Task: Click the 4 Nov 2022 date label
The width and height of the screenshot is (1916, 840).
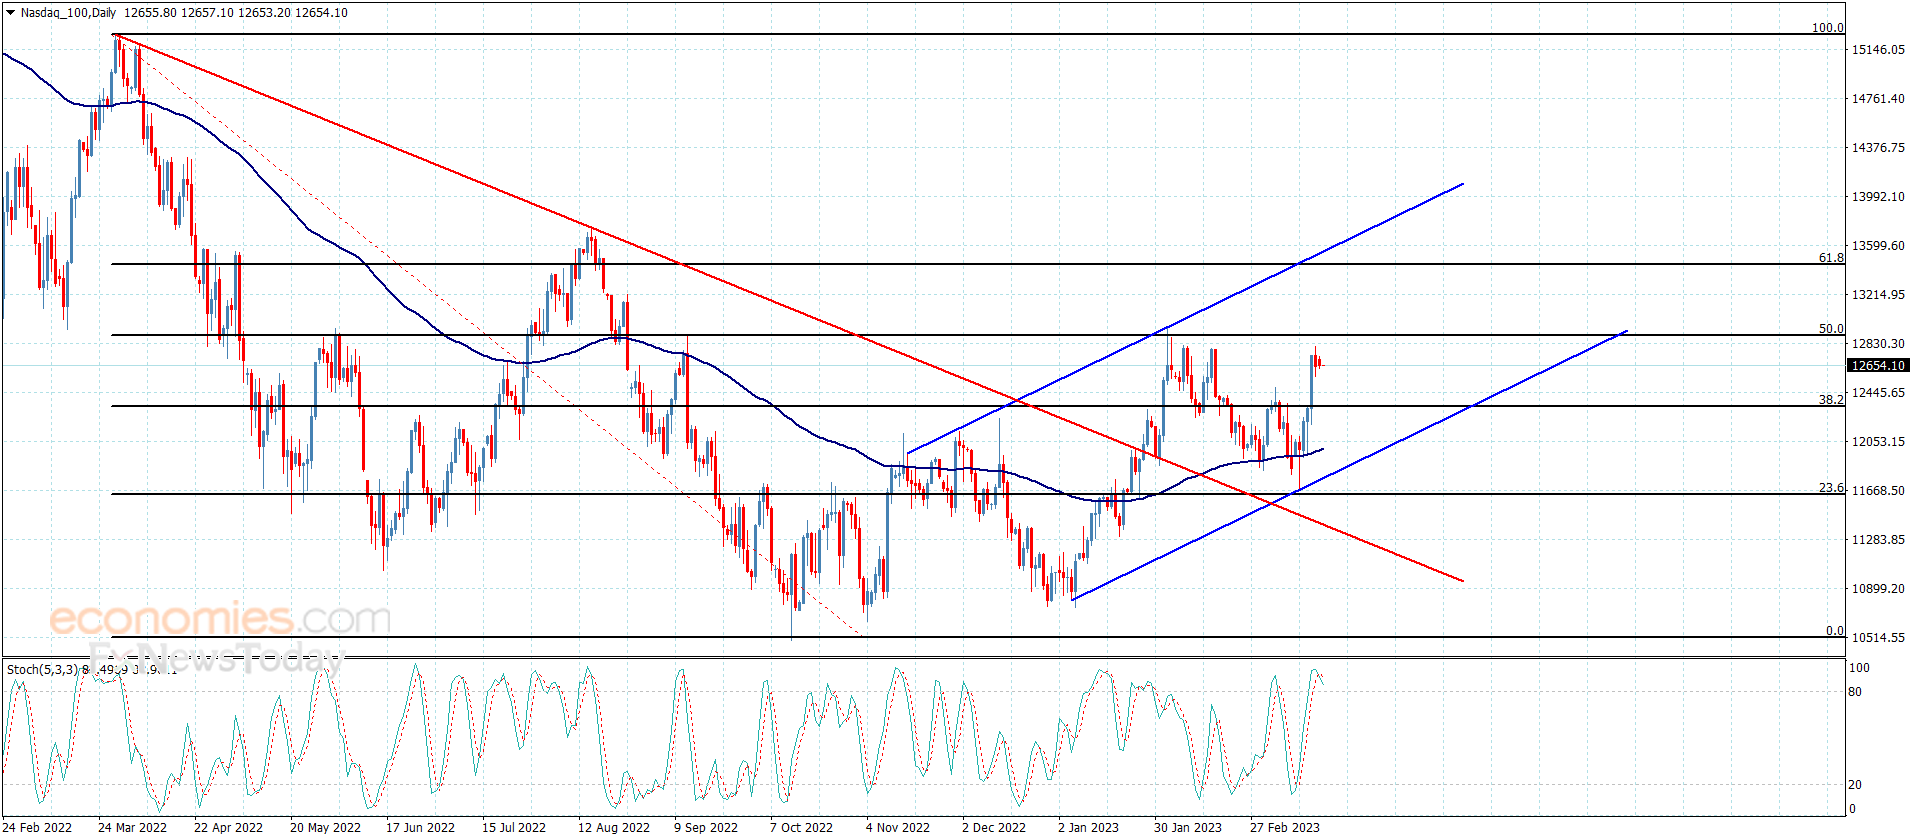Action: pos(898,828)
